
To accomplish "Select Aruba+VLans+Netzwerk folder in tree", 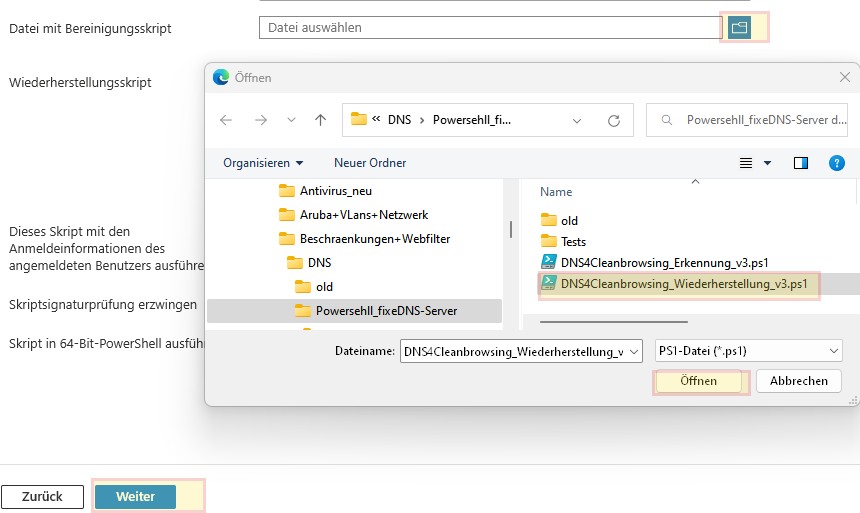I will pos(363,215).
